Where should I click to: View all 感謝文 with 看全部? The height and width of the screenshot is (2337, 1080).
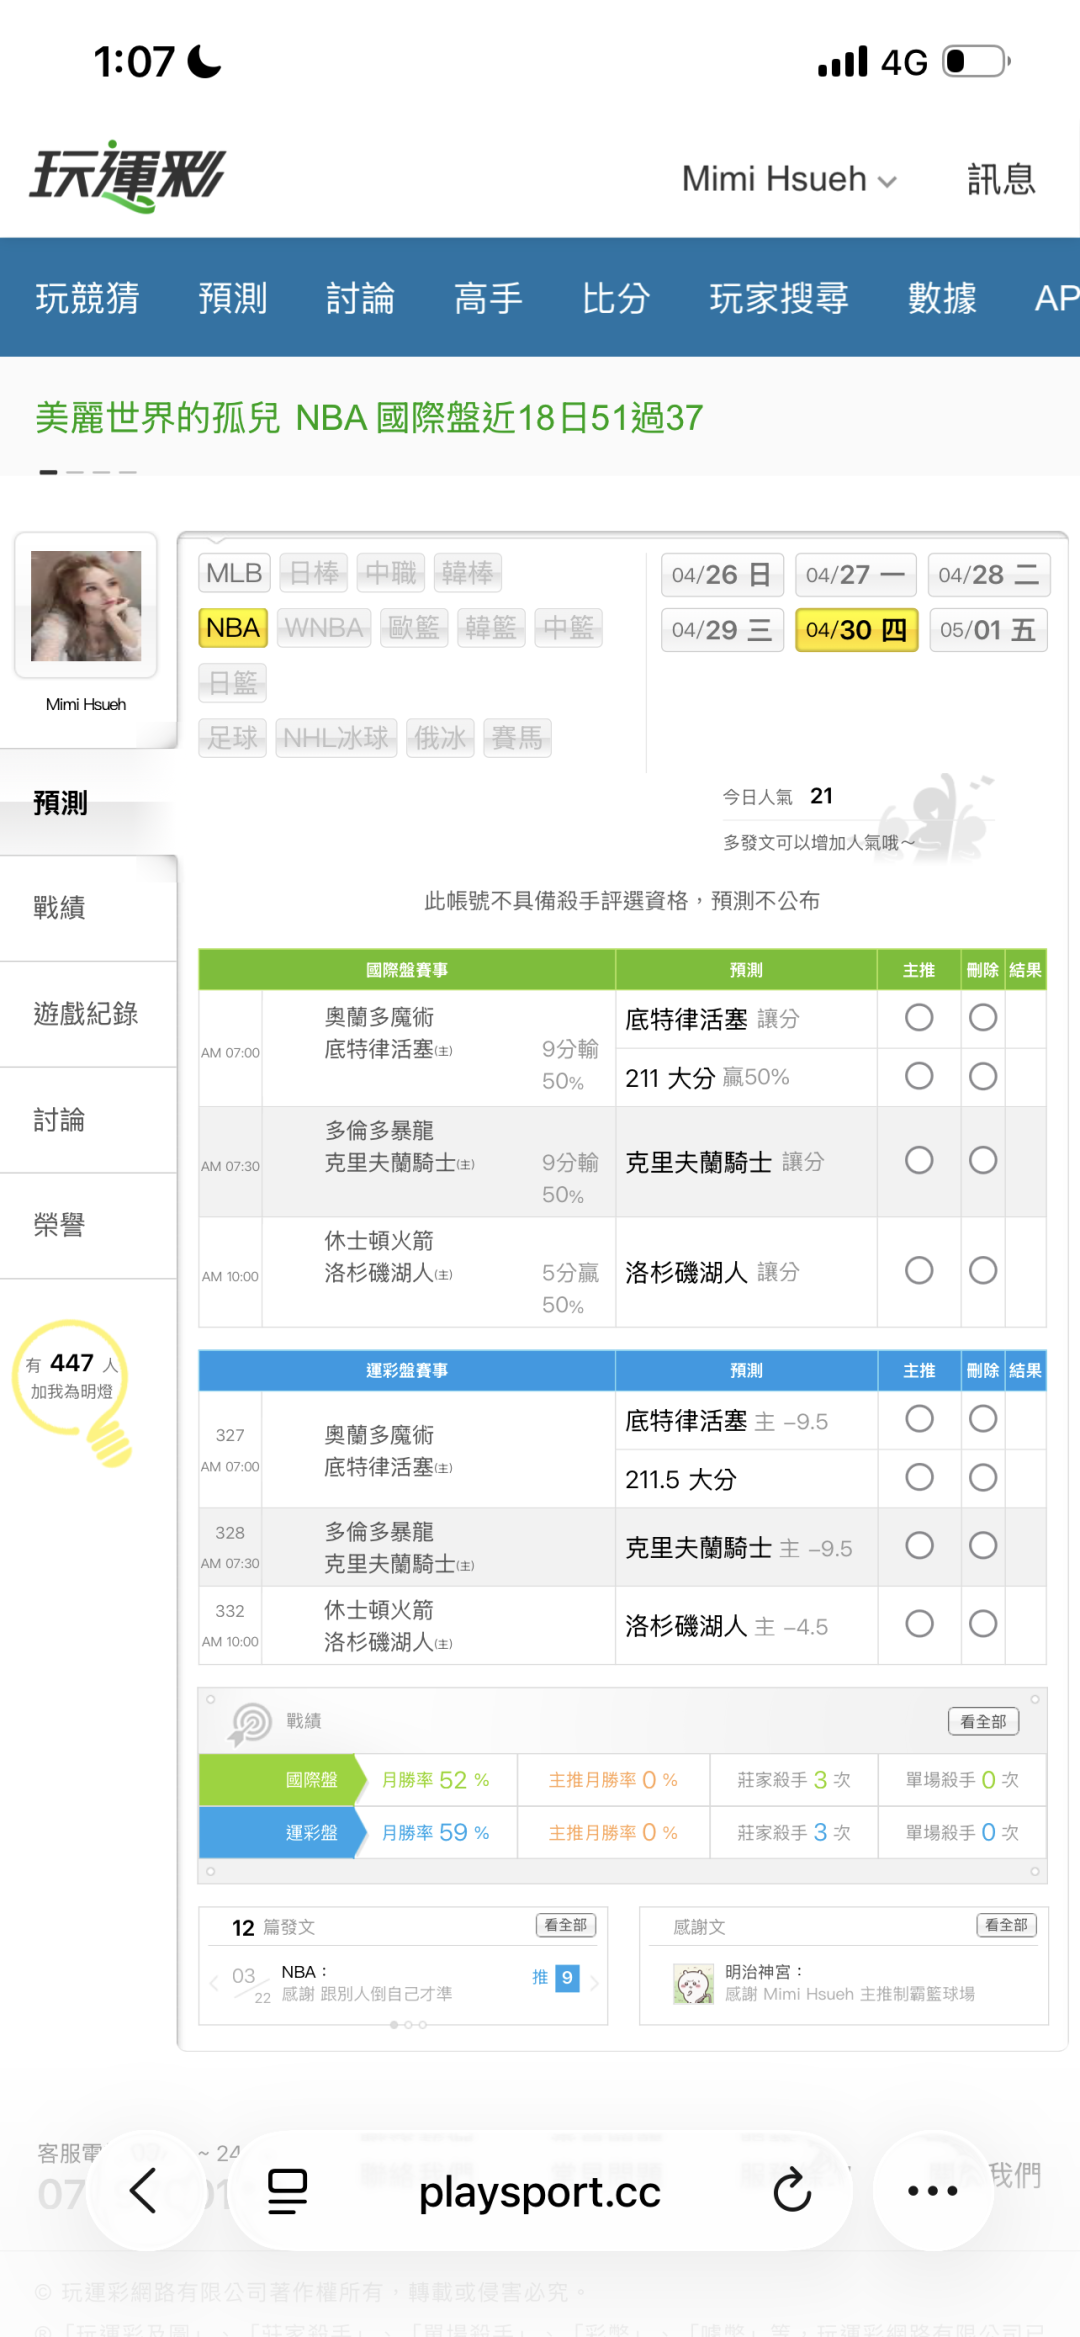(x=1007, y=1925)
